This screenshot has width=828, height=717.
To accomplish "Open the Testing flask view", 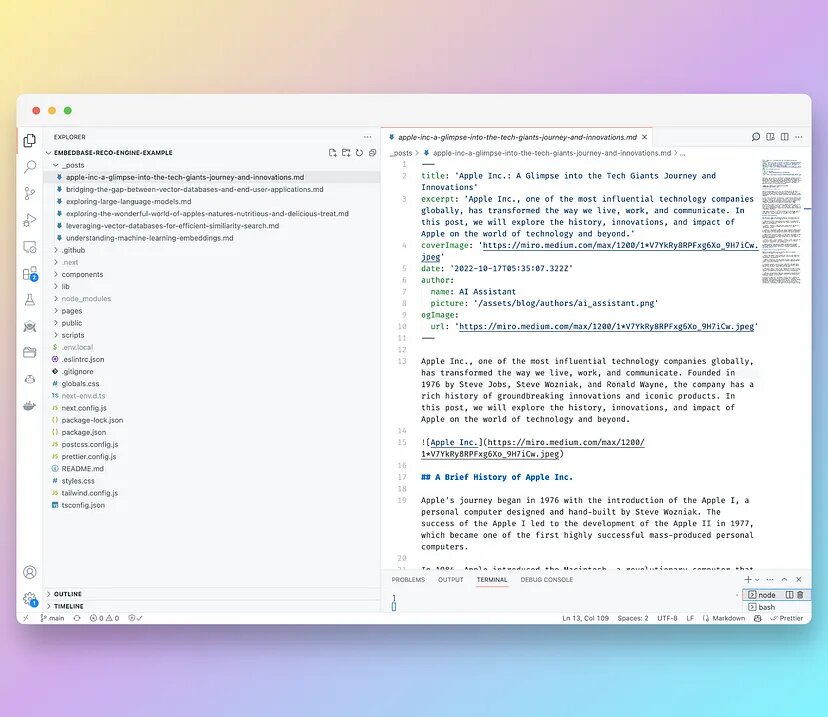I will (30, 300).
